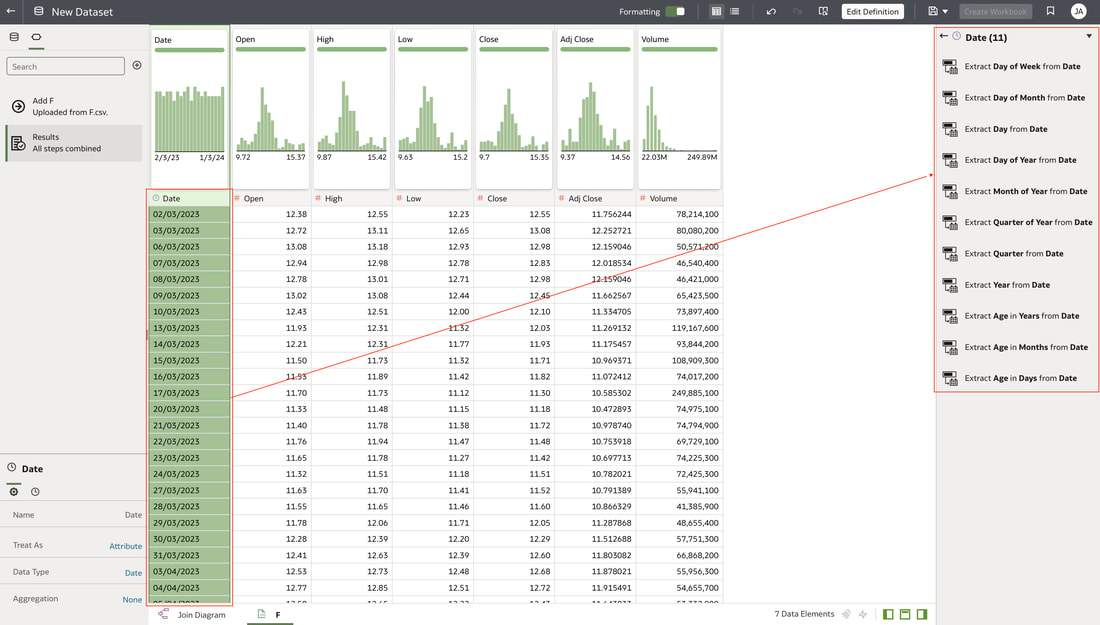Click the lightning bolt status icon
Viewport: 1100px width, 625px height.
coord(863,614)
